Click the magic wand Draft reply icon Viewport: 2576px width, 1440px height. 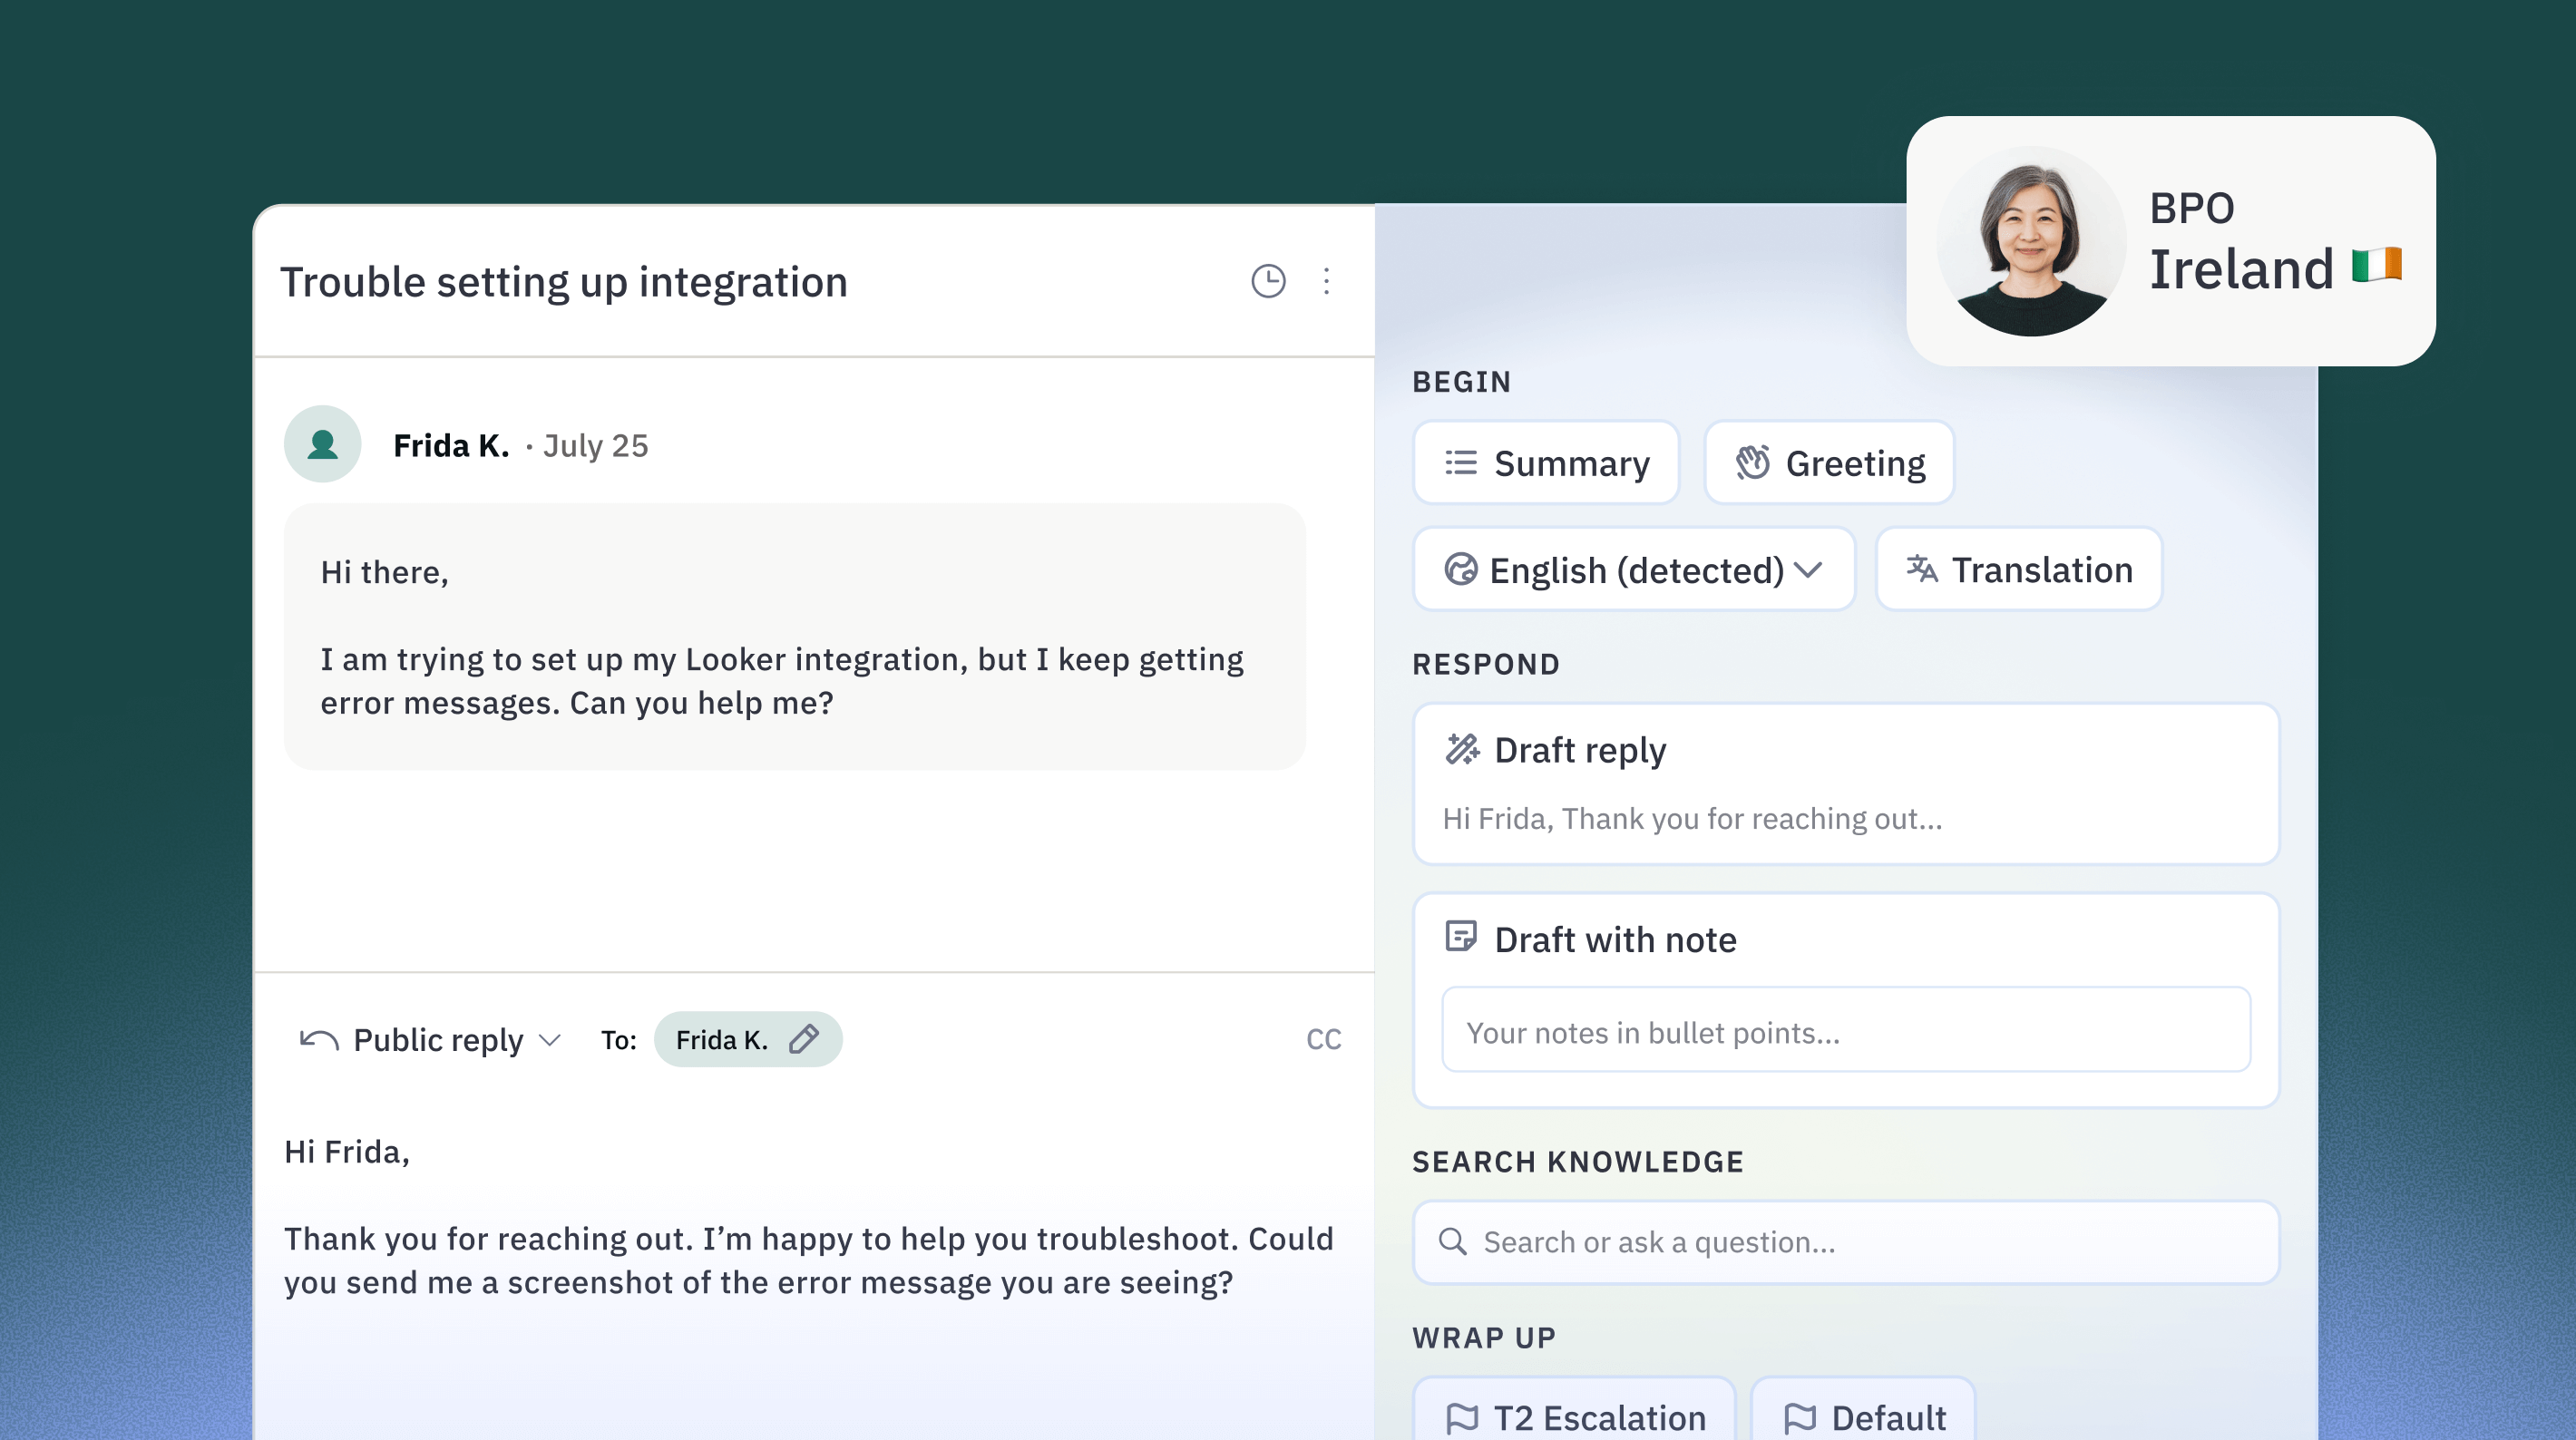point(1462,749)
